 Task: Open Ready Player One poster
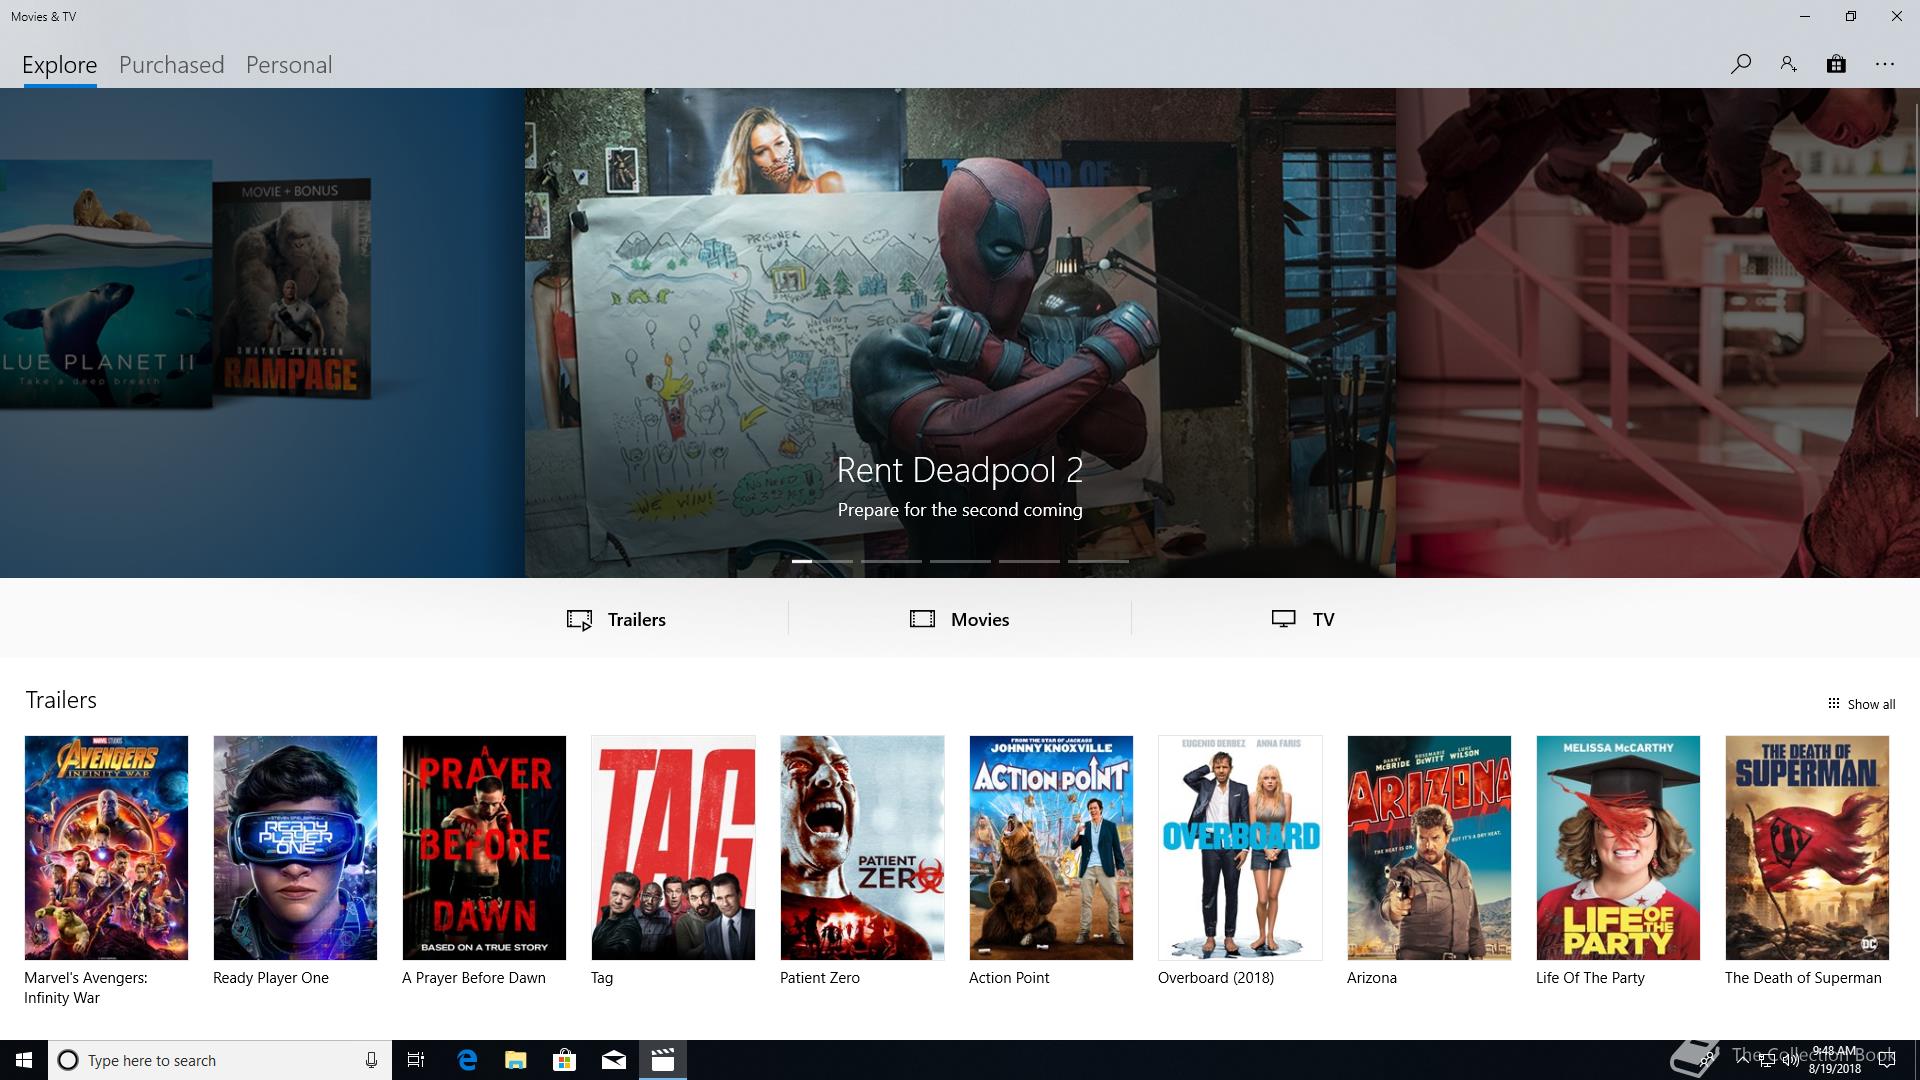tap(295, 848)
